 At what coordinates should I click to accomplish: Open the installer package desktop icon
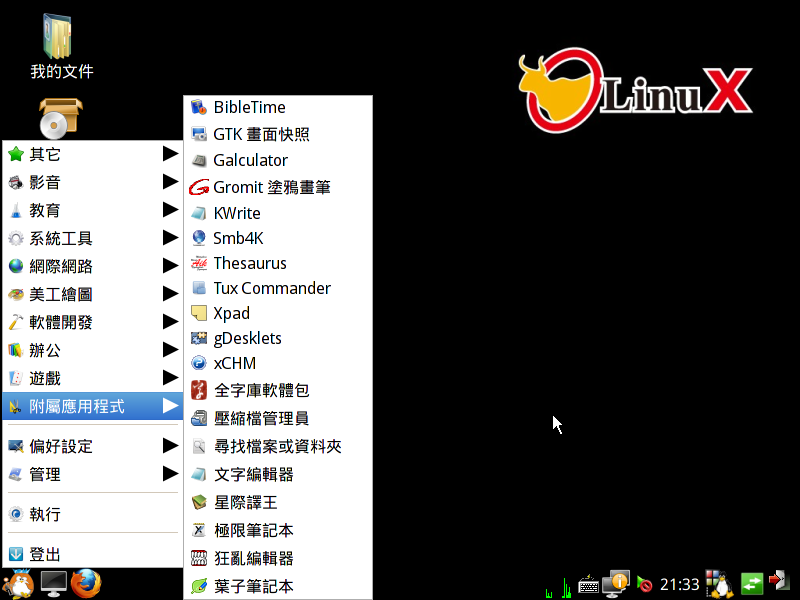tap(61, 118)
